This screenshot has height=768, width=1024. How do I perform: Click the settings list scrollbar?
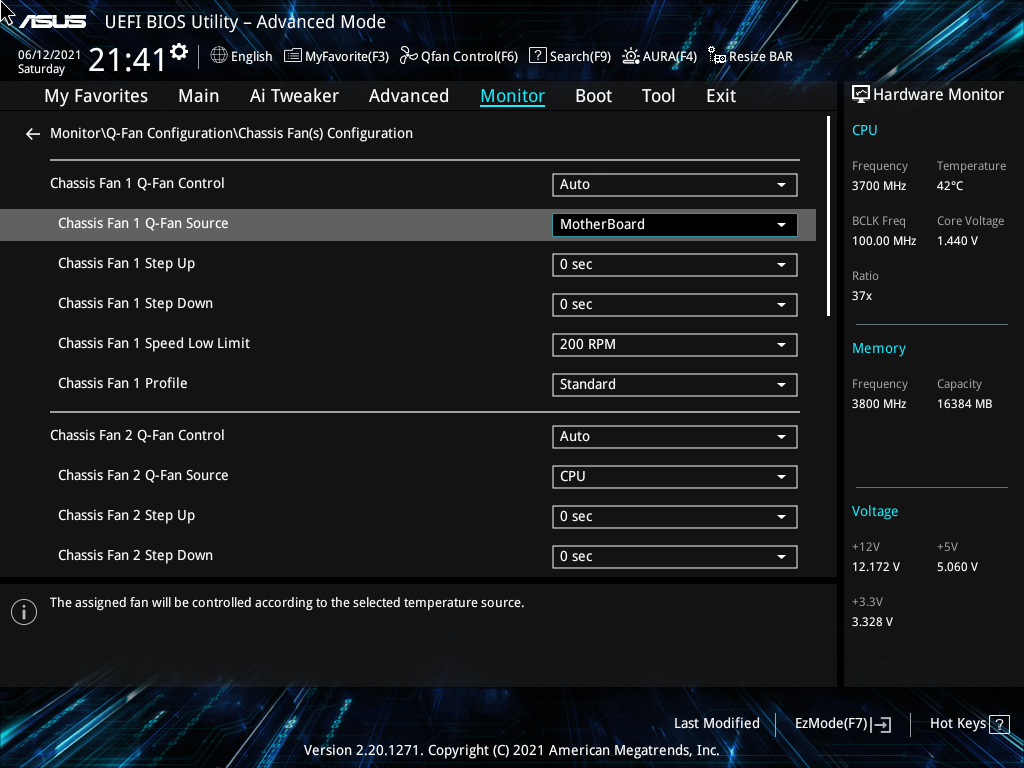(829, 216)
